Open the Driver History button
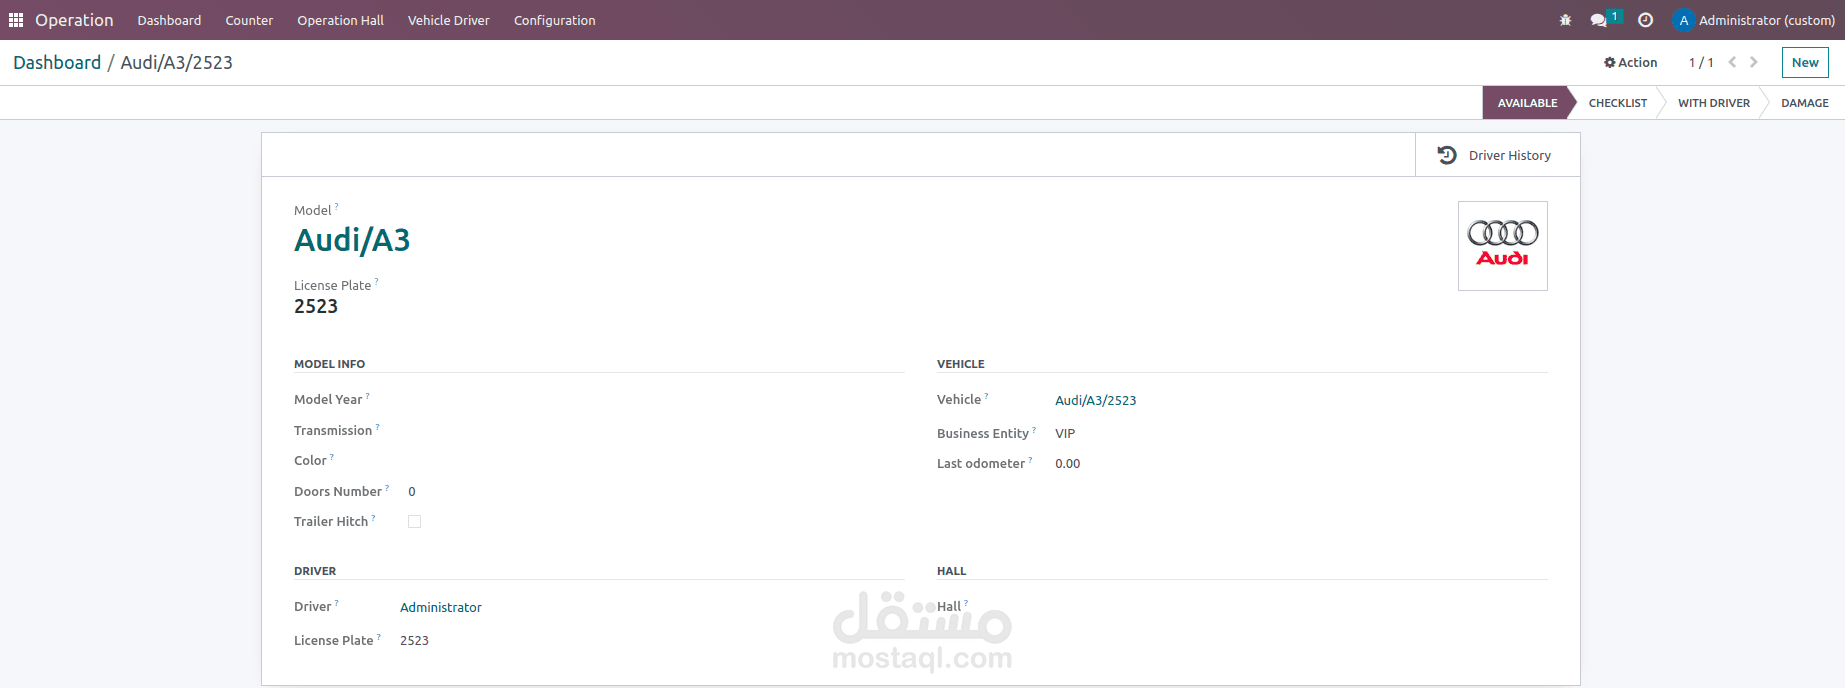The image size is (1845, 688). click(x=1498, y=155)
